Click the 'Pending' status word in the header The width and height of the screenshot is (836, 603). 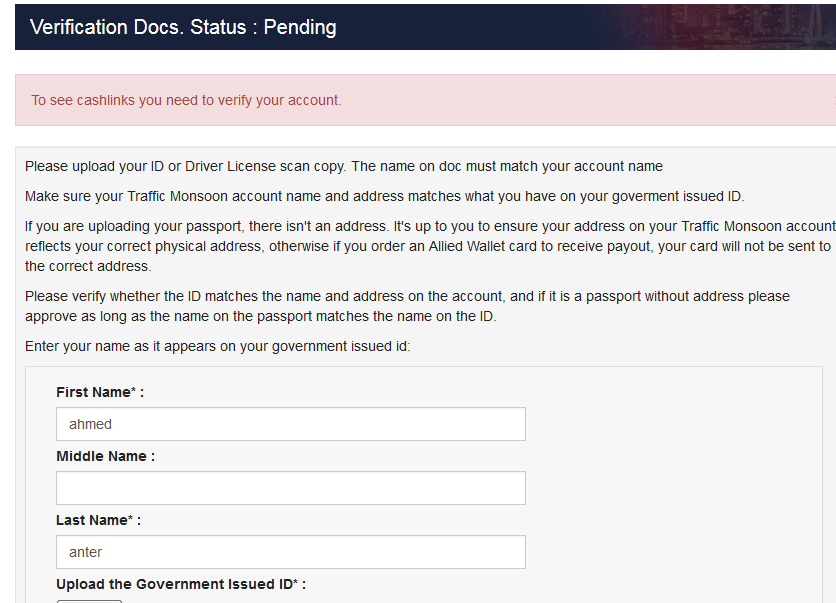tap(300, 27)
